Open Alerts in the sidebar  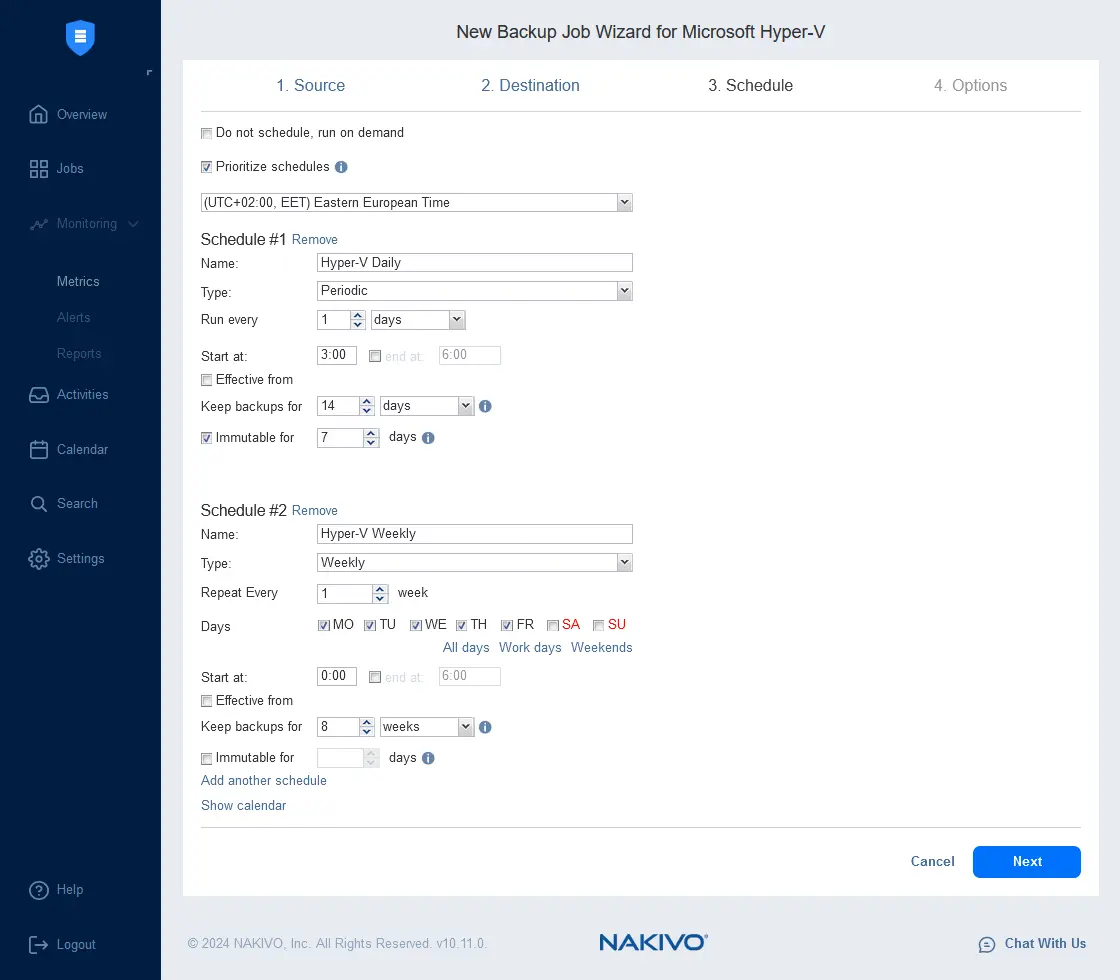click(74, 318)
